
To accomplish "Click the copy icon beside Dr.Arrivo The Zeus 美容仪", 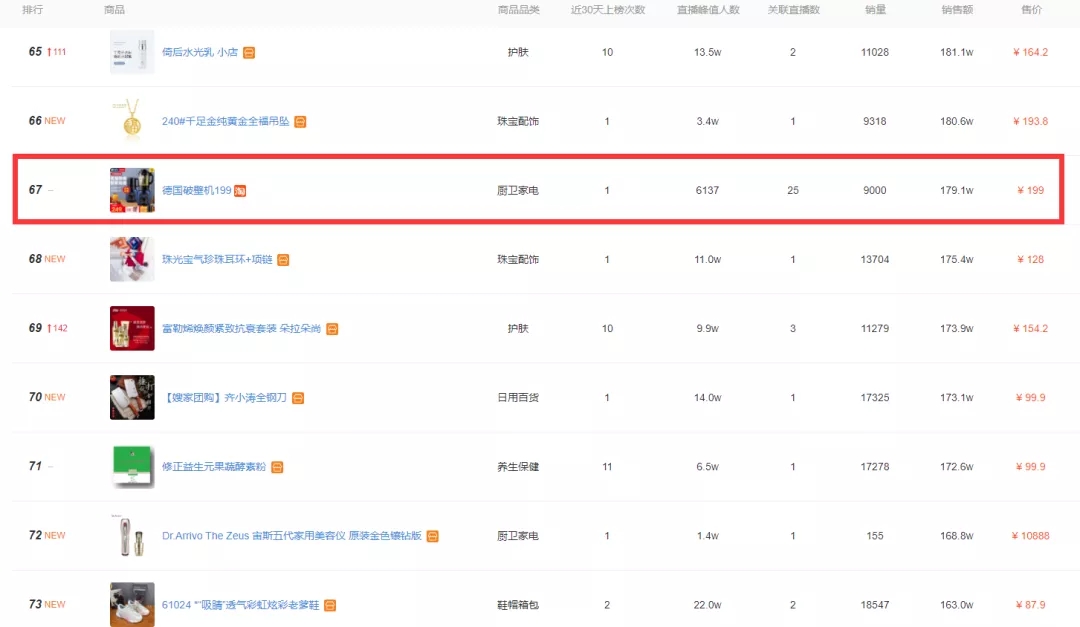I will (x=431, y=535).
